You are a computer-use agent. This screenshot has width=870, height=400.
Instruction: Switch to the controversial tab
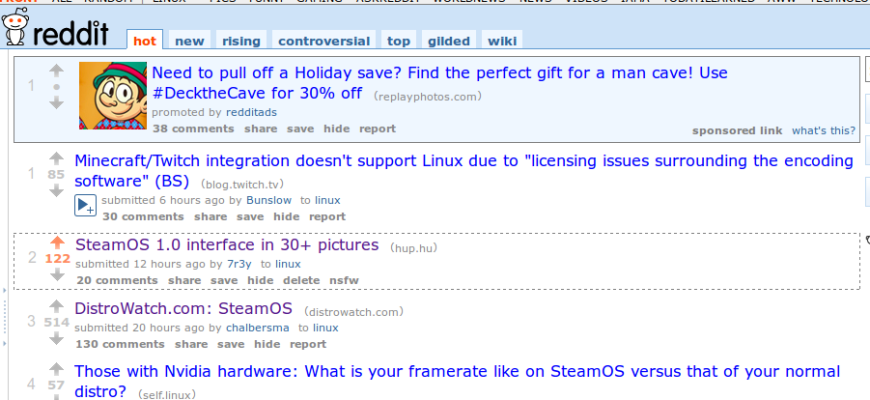(324, 41)
